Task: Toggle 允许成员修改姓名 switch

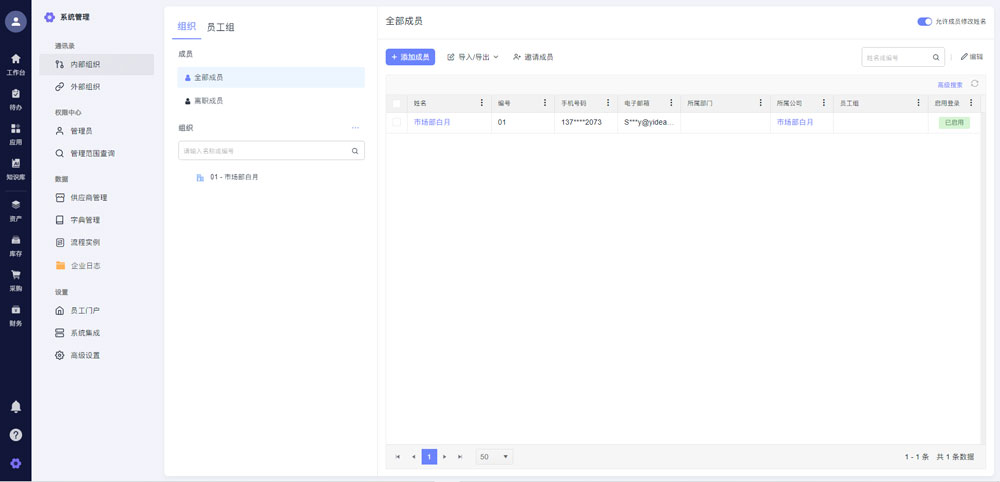Action: 924,21
